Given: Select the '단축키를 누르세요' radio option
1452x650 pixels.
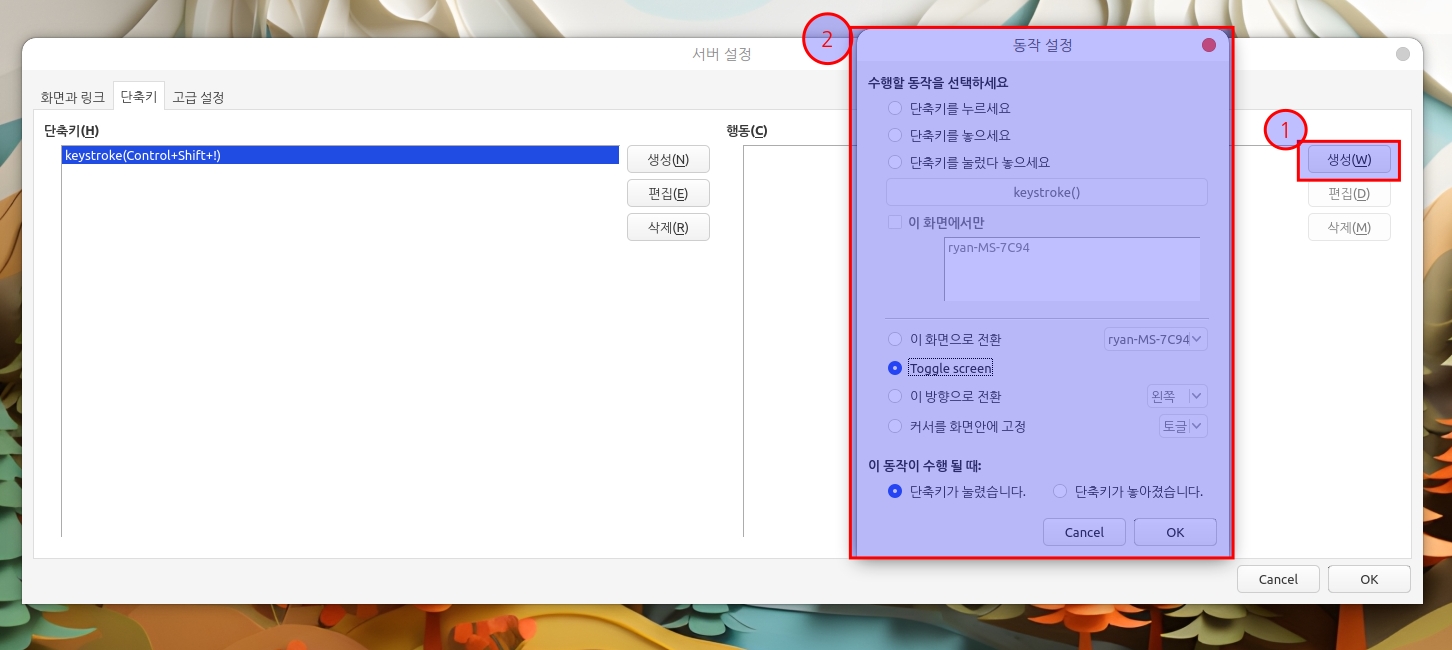Looking at the screenshot, I should pos(895,108).
